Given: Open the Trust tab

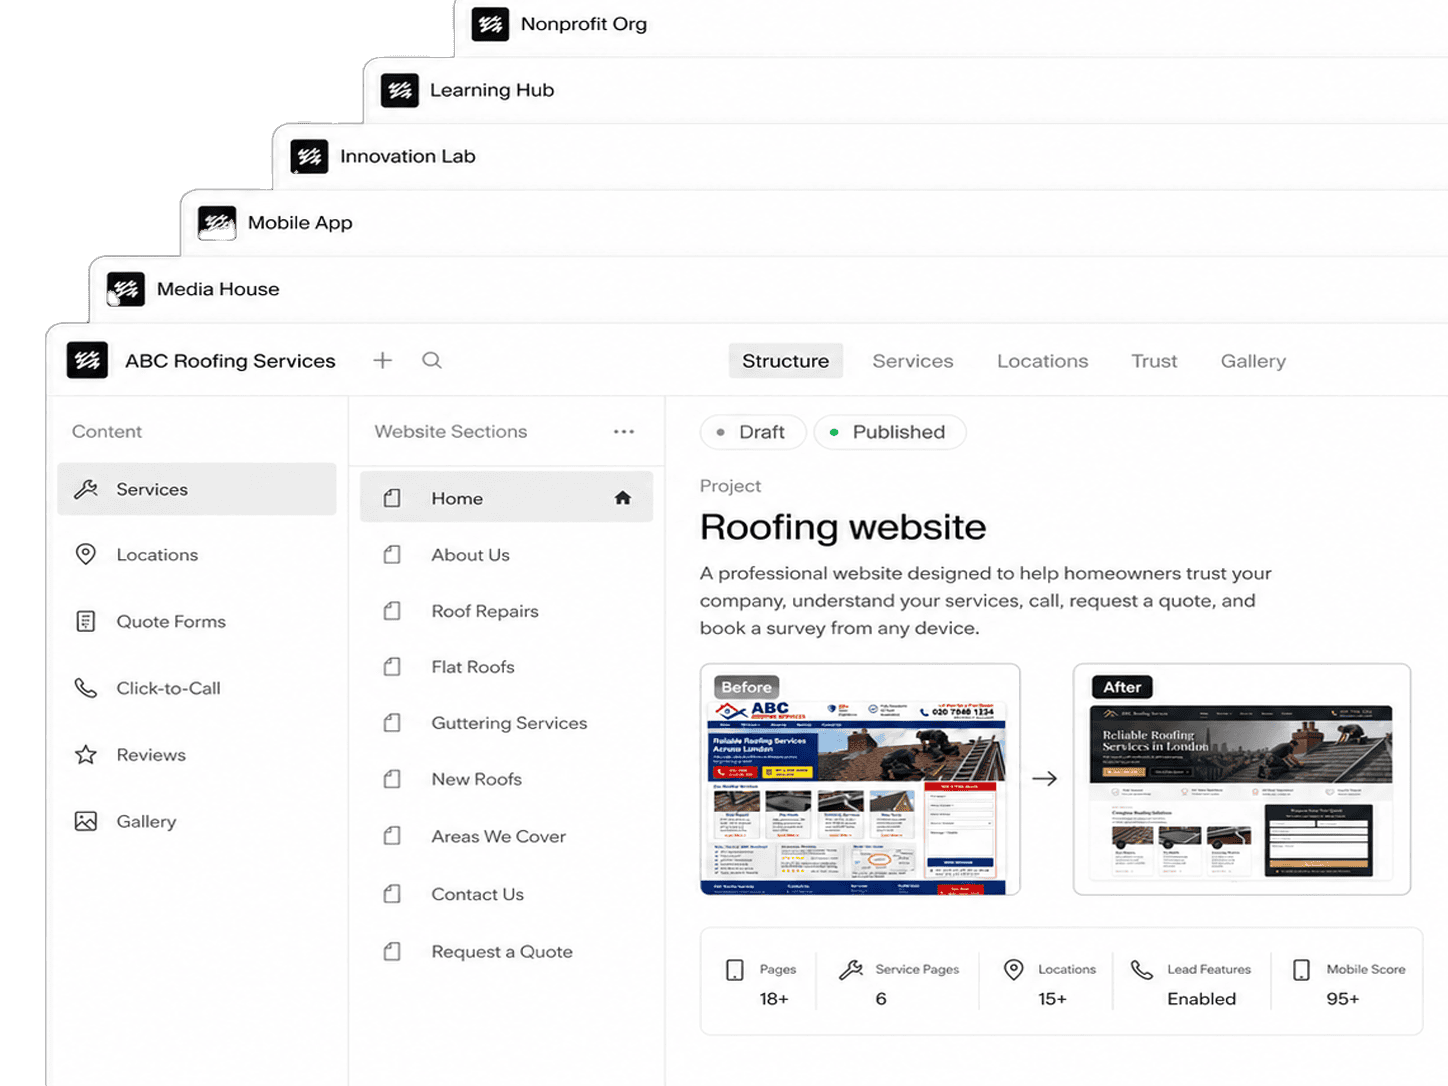Looking at the screenshot, I should pos(1154,361).
